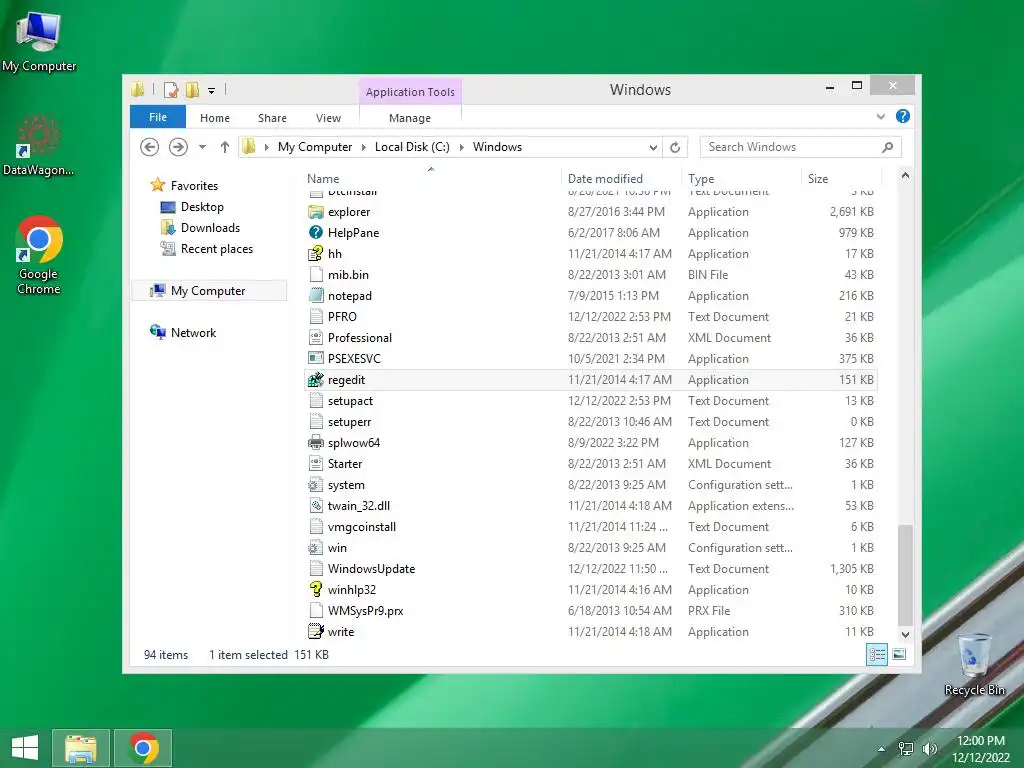This screenshot has height=768, width=1024.
Task: Open the Windows Start button
Action: [x=25, y=748]
